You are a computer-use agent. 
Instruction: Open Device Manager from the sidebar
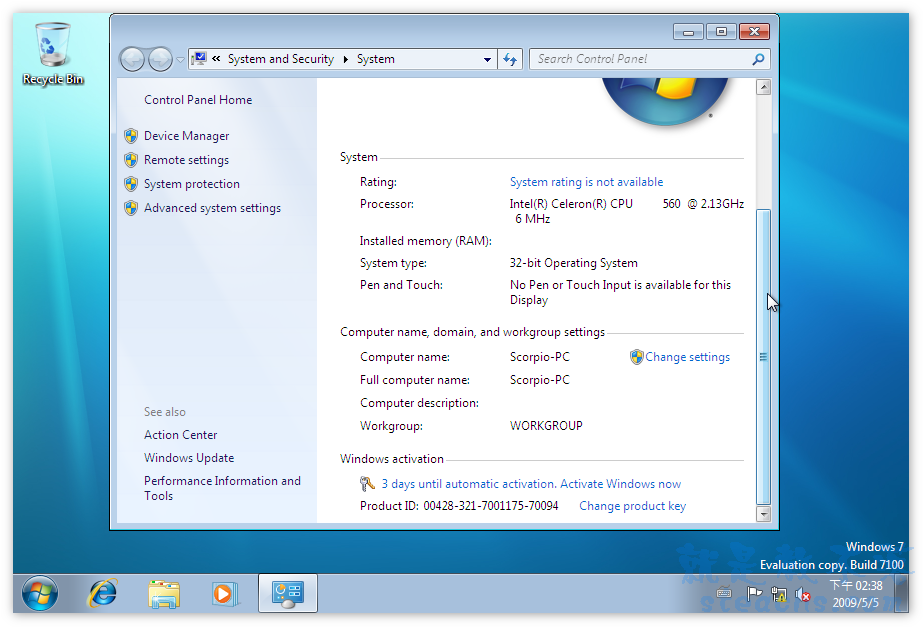click(x=186, y=136)
